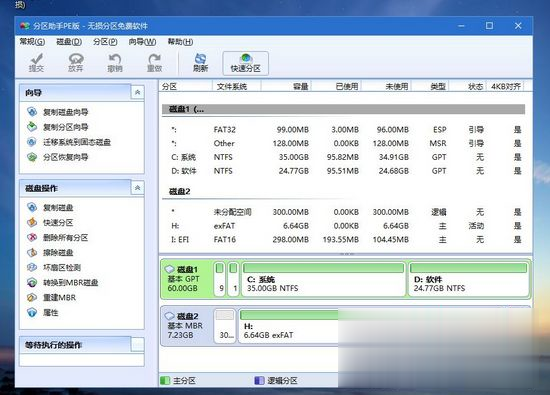
Task: Select 快速分区 under disk operations
Action: pyautogui.click(x=51, y=222)
